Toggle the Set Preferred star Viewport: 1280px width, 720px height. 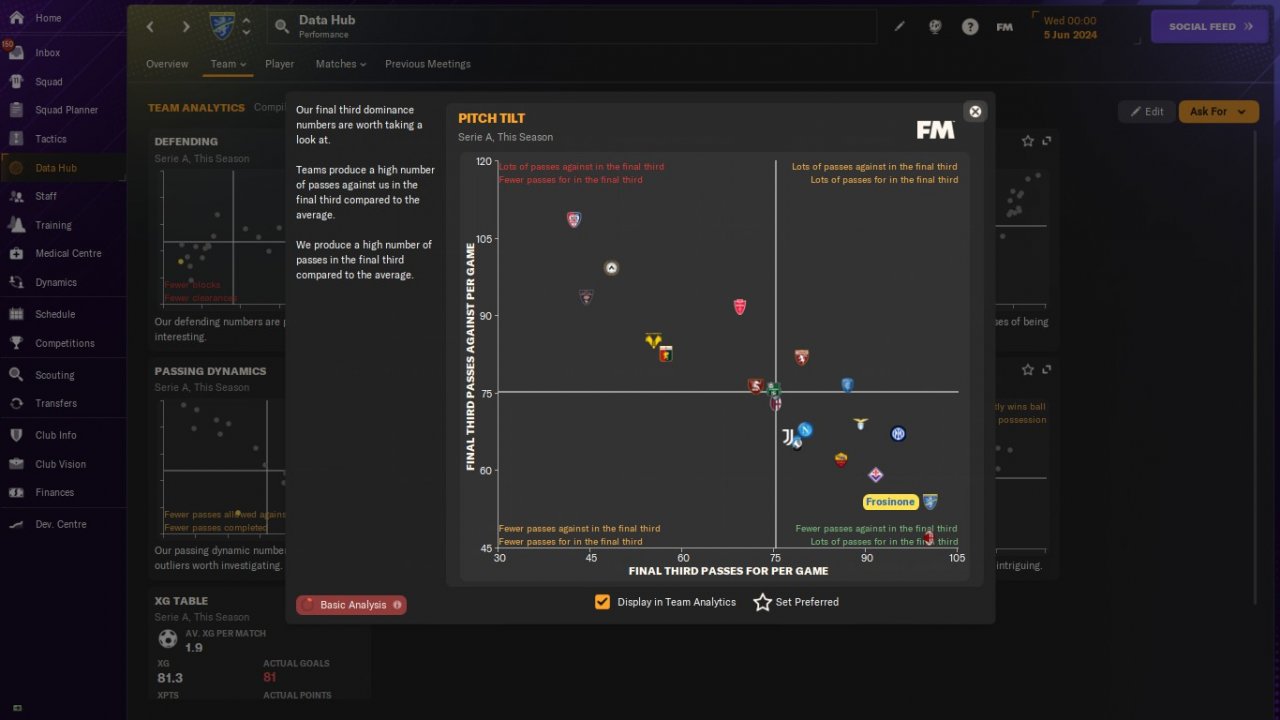(x=763, y=602)
